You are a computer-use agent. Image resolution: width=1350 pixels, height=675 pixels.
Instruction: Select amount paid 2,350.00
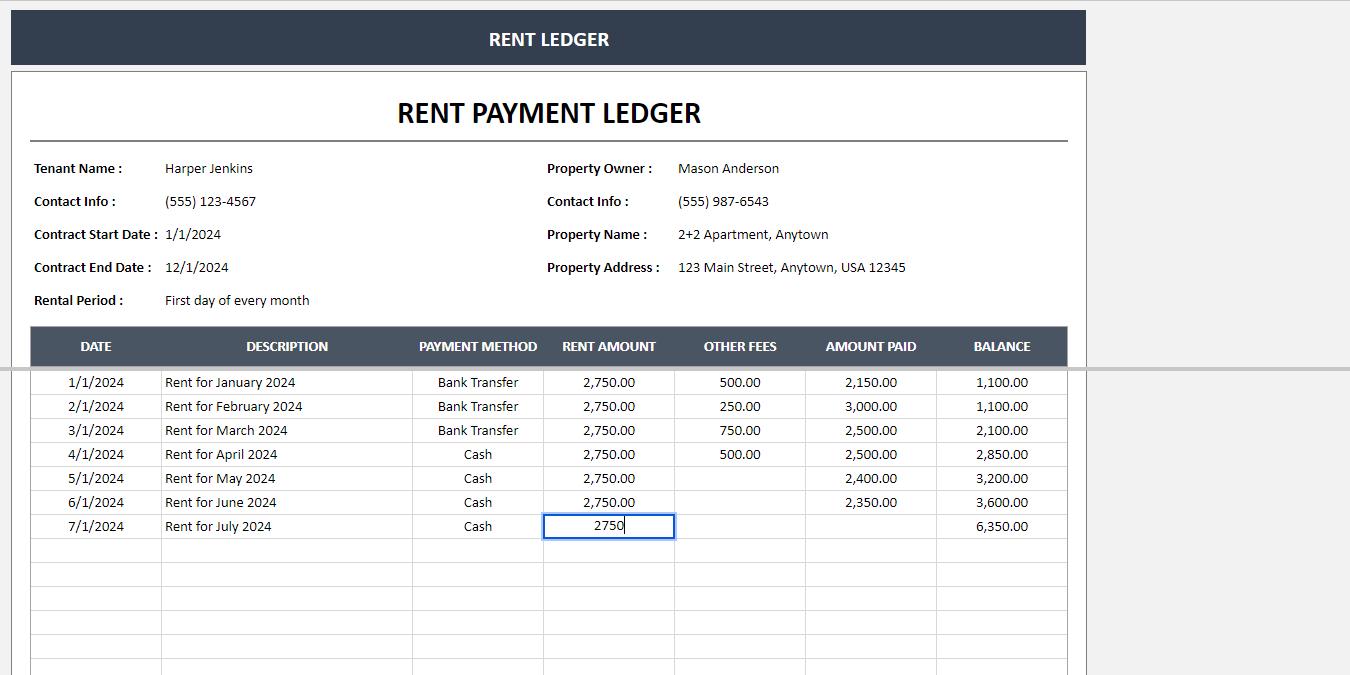(x=871, y=502)
